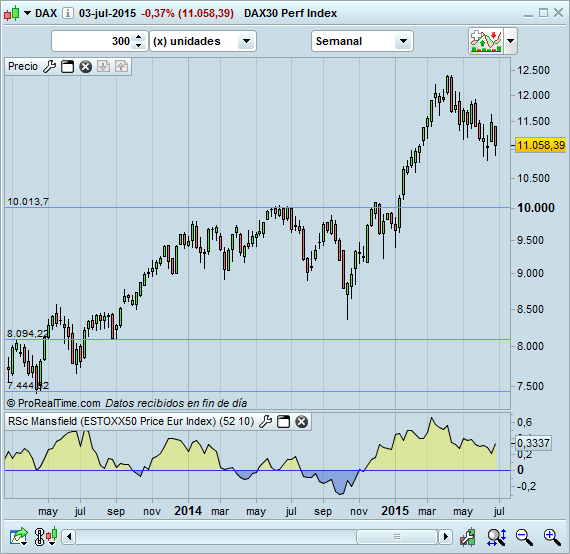Click the 2015 year axis label

tap(395, 511)
